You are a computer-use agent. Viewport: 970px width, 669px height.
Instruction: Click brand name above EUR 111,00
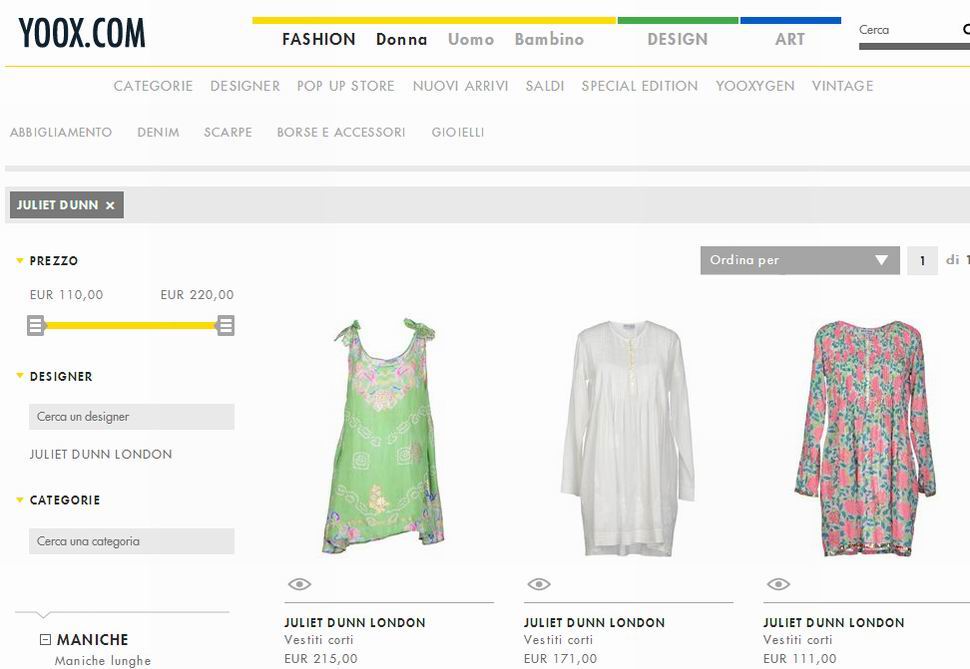pyautogui.click(x=833, y=623)
